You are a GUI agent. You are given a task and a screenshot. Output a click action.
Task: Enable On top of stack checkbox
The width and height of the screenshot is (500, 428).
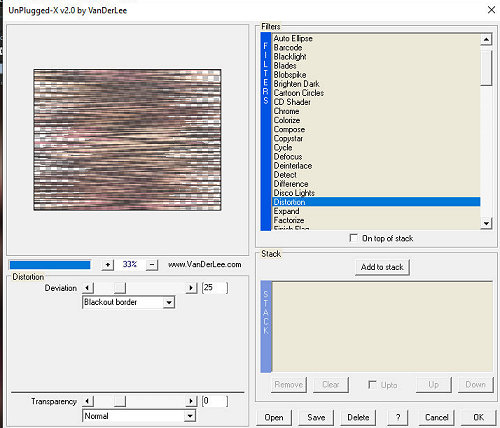pyautogui.click(x=353, y=238)
